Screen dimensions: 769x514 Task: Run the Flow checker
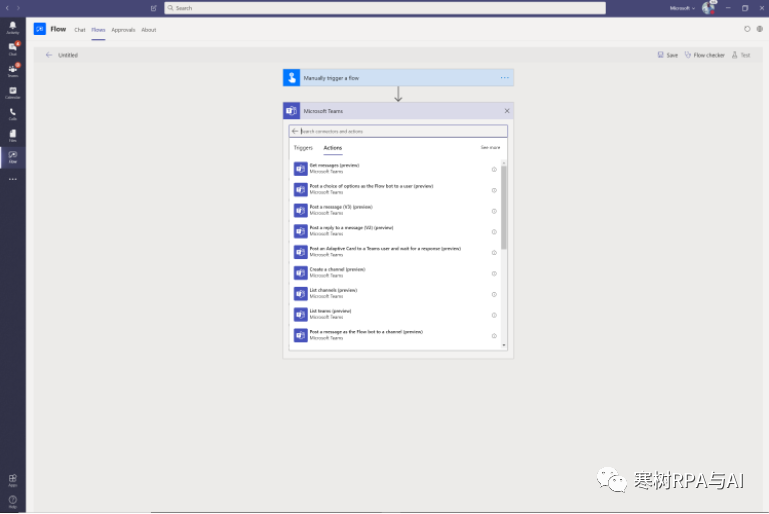click(705, 55)
